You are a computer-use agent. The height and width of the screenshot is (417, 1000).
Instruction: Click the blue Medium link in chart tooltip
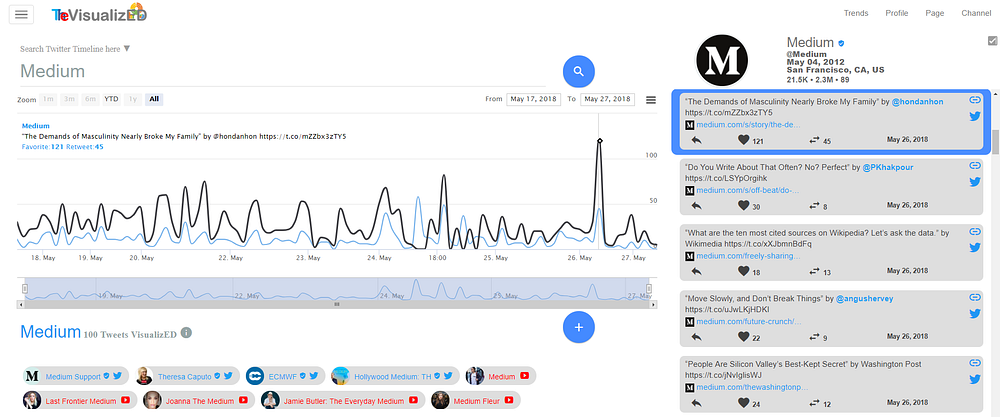pos(35,126)
